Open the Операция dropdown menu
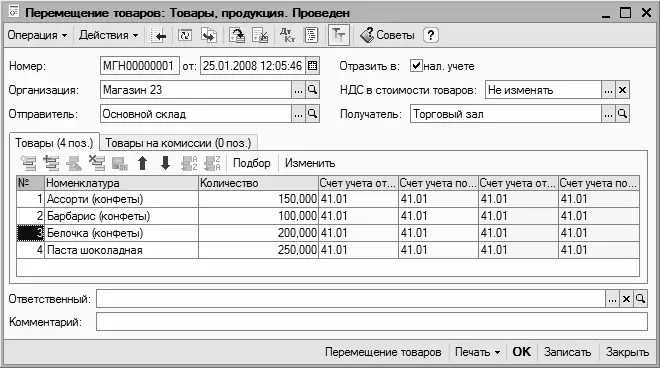The height and width of the screenshot is (368, 660). pyautogui.click(x=37, y=35)
